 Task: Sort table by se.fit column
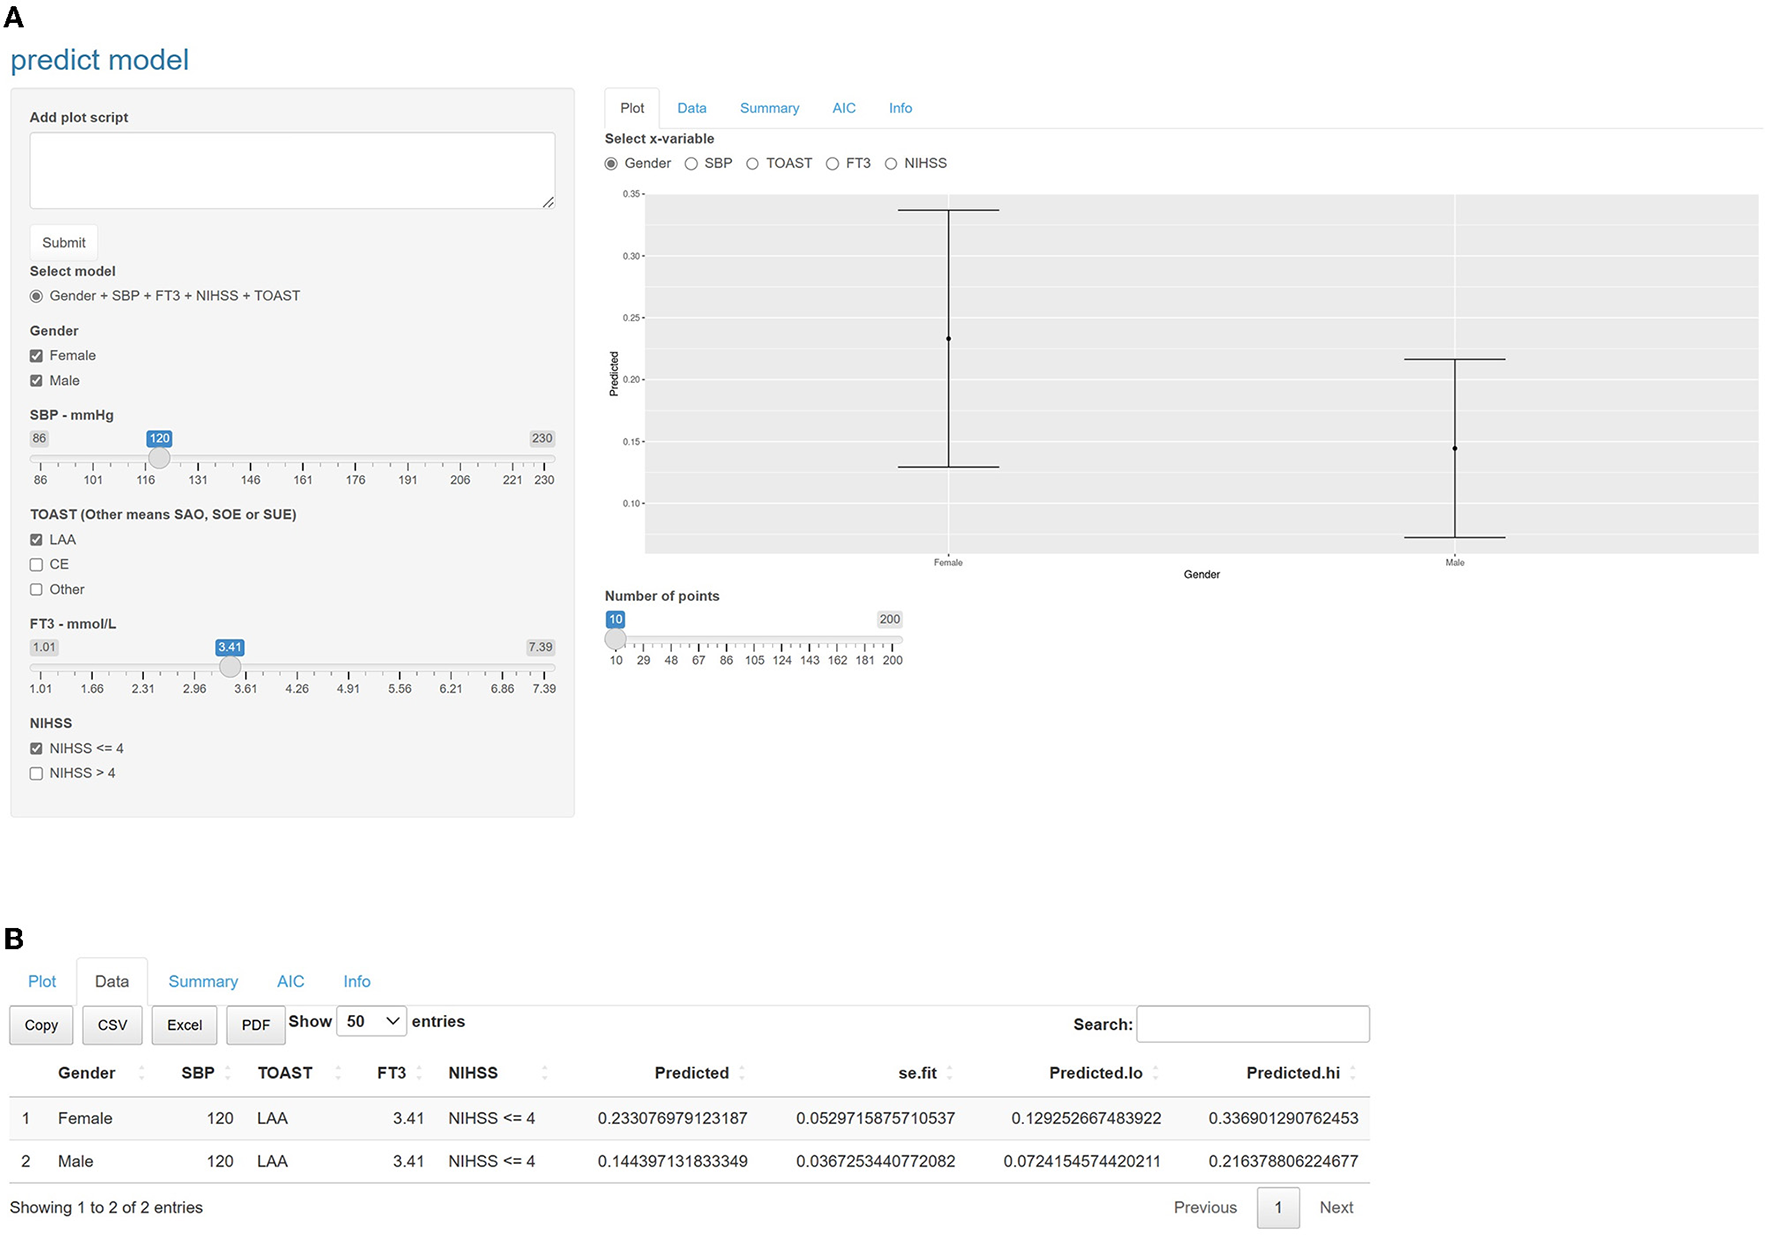[x=917, y=1073]
